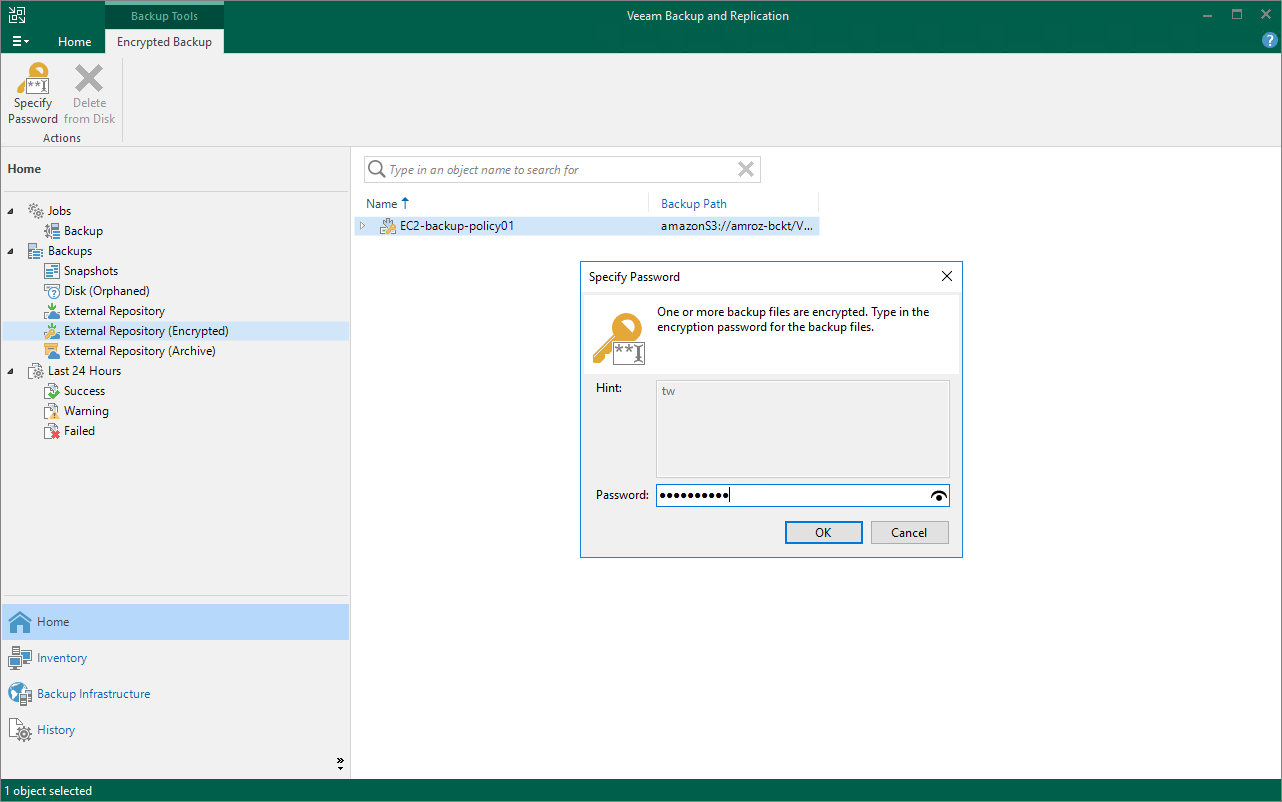This screenshot has height=802, width=1282.
Task: Click OK in Specify Password dialog
Action: [x=823, y=533]
